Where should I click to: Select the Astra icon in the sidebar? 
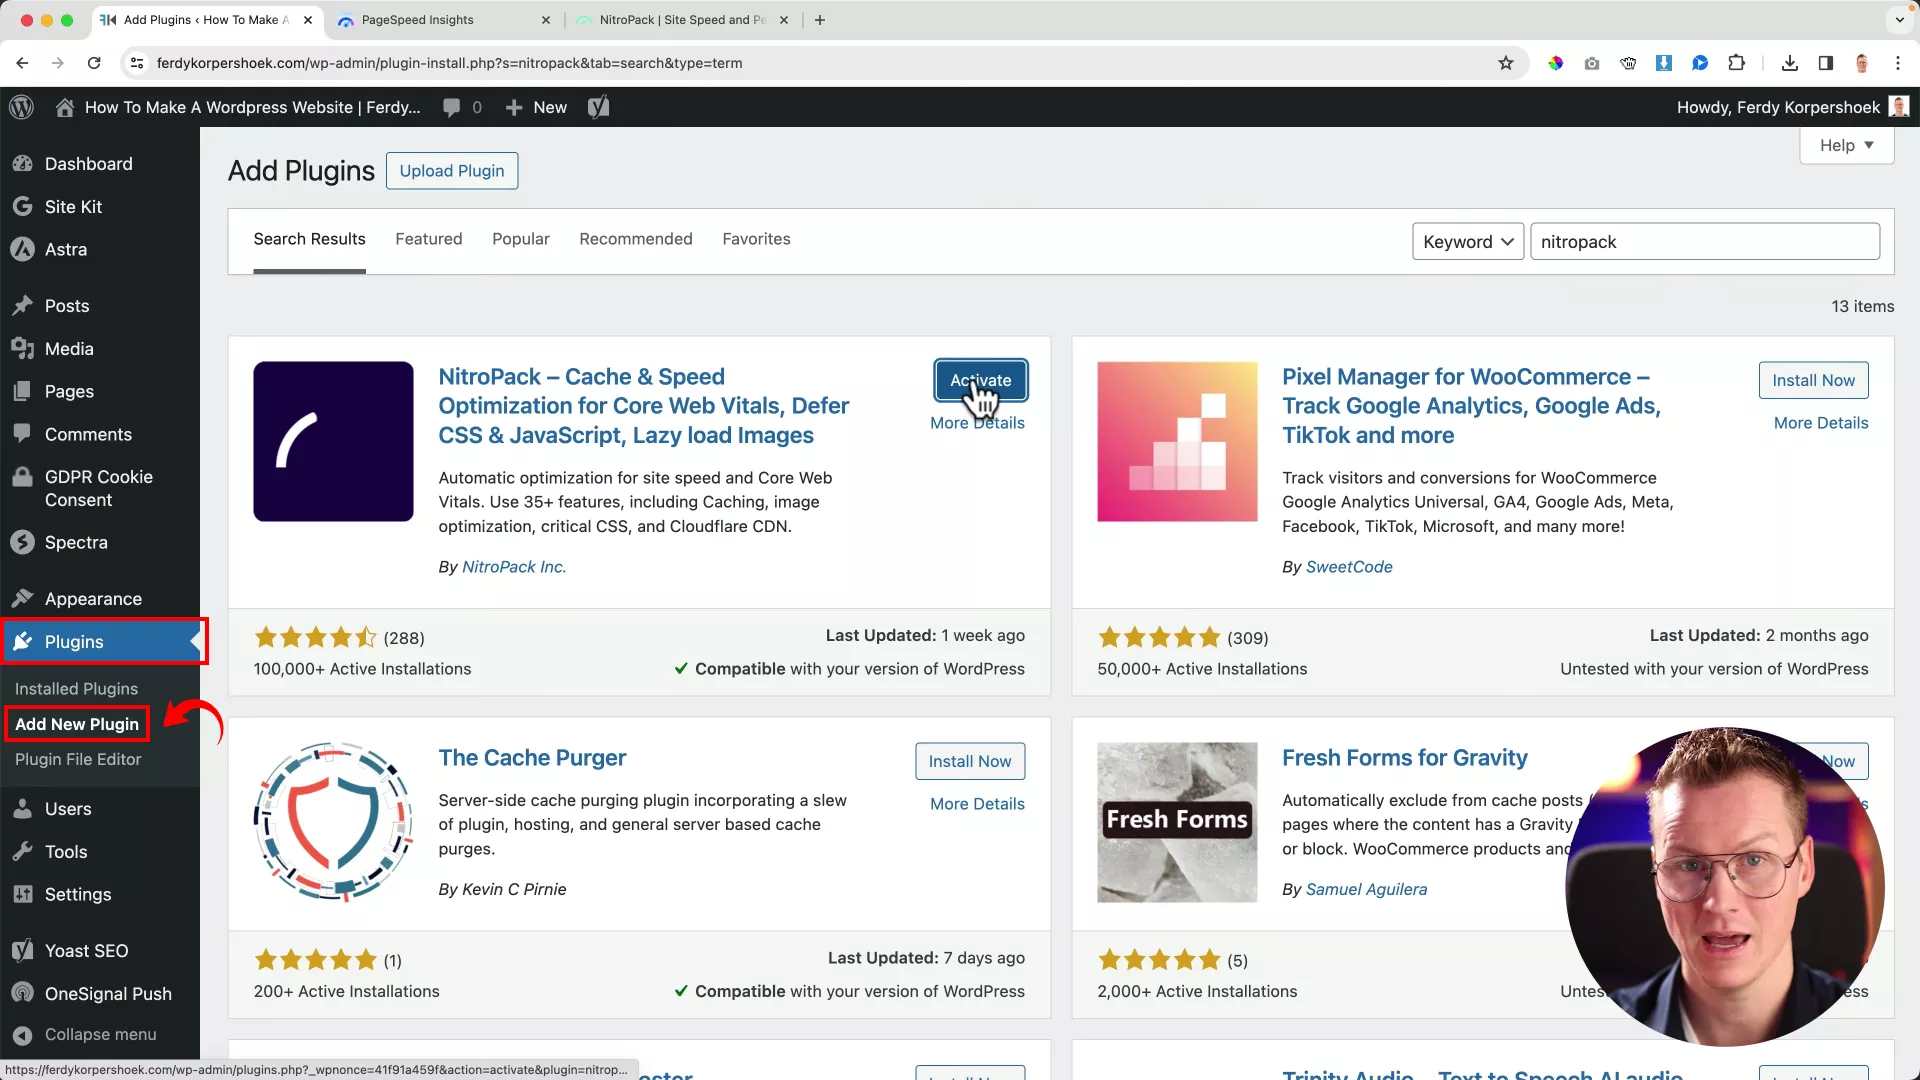(23, 249)
